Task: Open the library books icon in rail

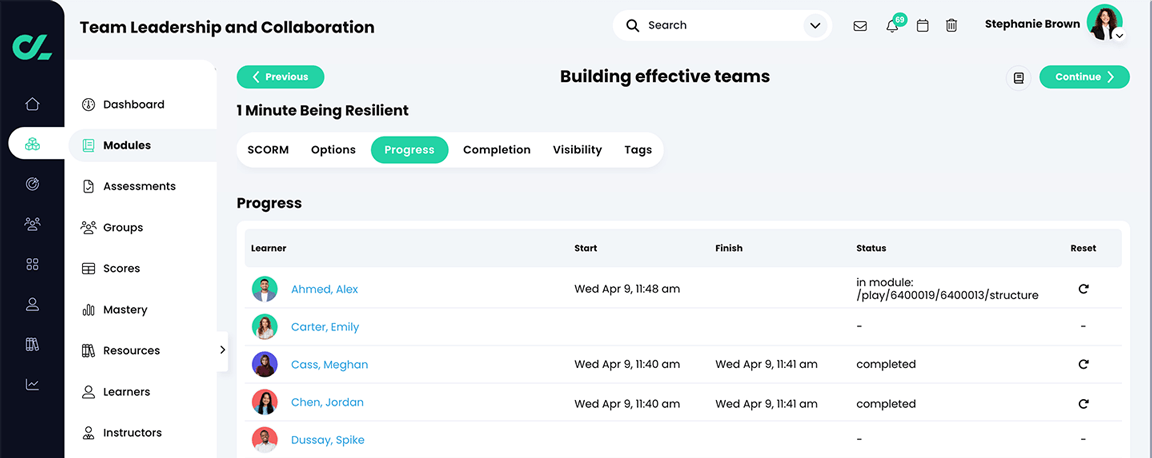Action: [x=32, y=344]
